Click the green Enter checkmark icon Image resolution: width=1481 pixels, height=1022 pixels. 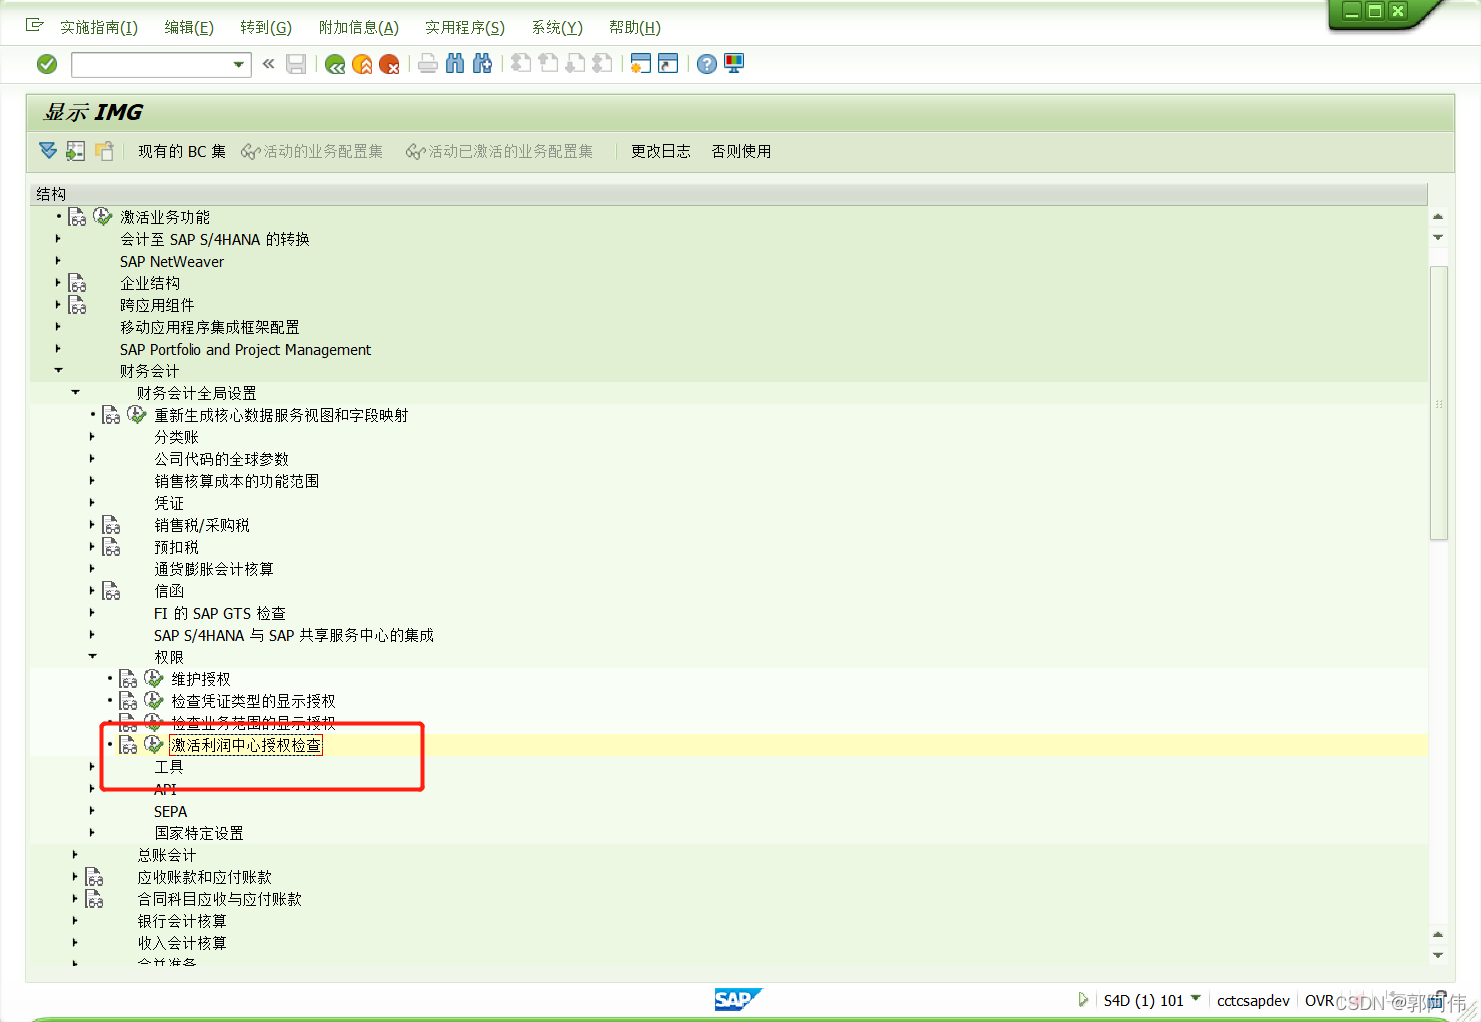tap(47, 64)
